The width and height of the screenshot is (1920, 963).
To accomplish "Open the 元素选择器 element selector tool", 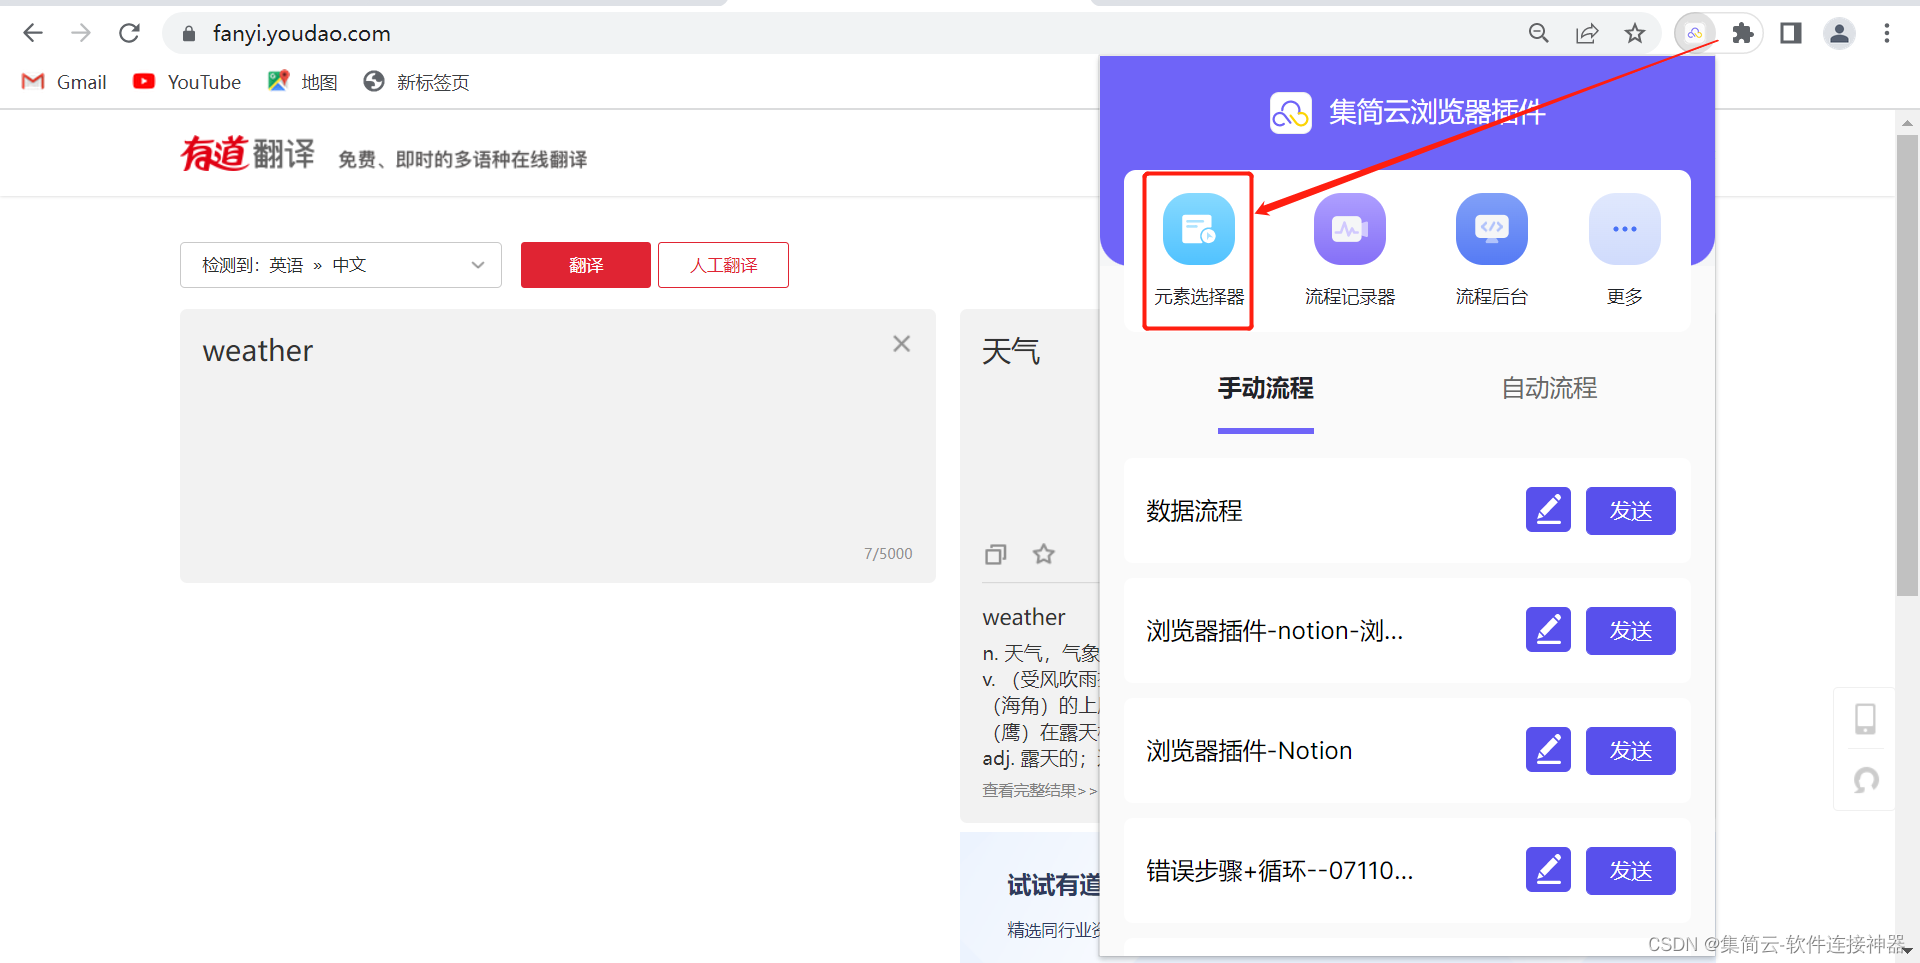I will 1198,250.
